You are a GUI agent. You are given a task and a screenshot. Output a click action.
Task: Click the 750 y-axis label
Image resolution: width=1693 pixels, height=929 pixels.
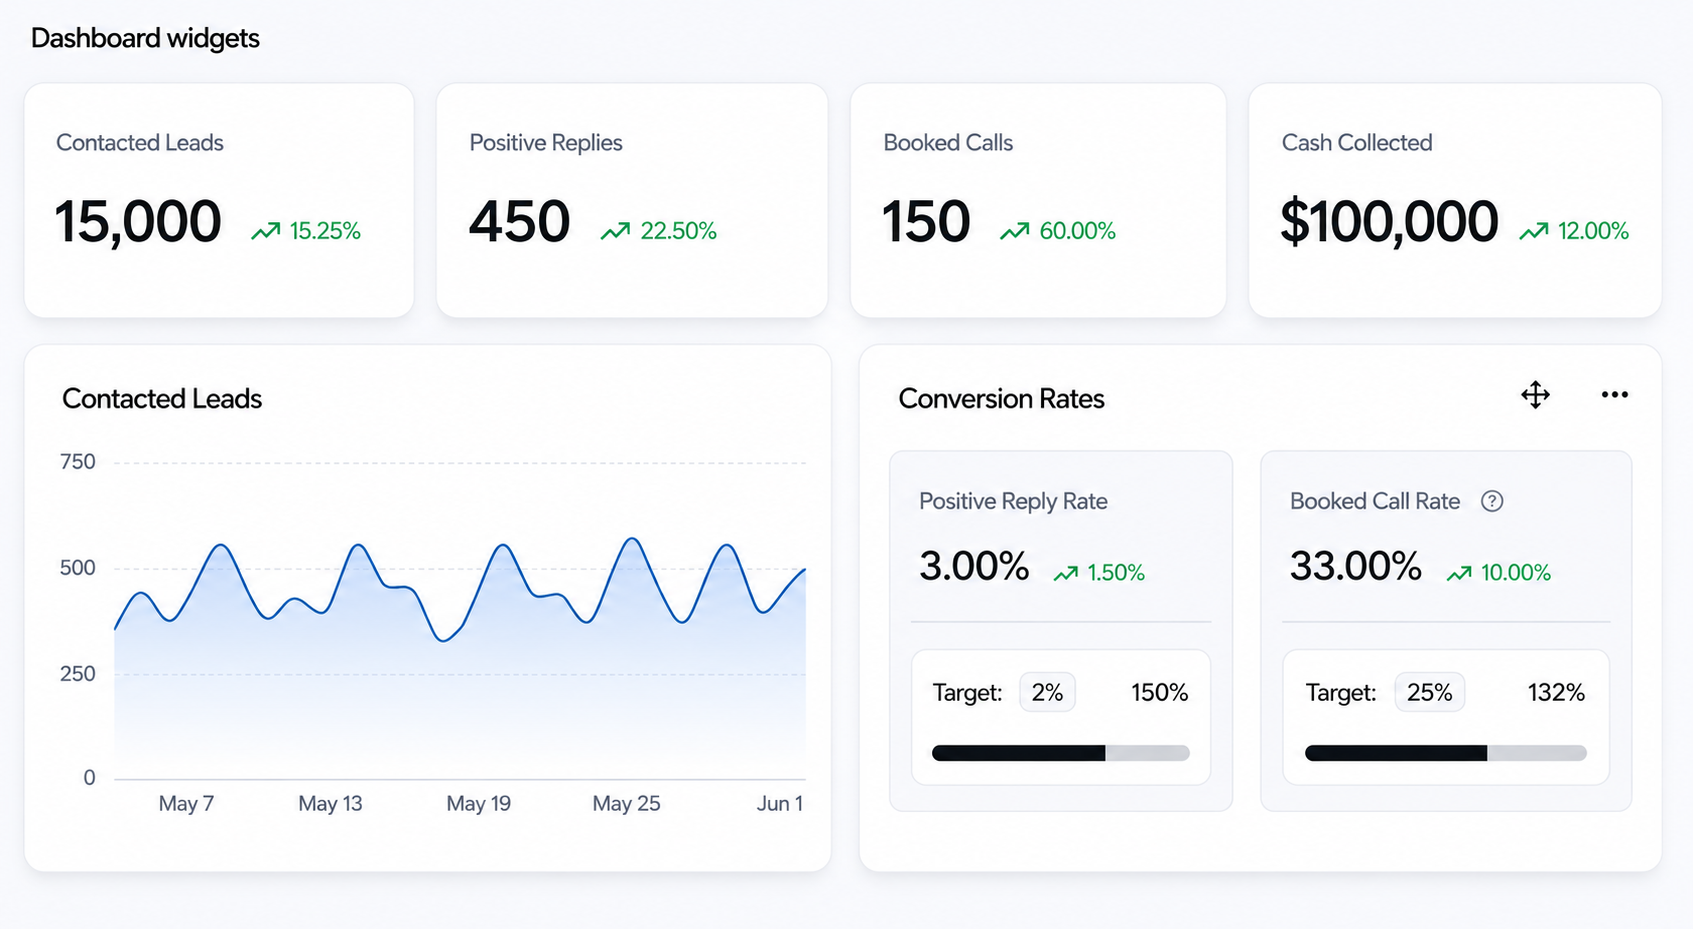coord(78,462)
